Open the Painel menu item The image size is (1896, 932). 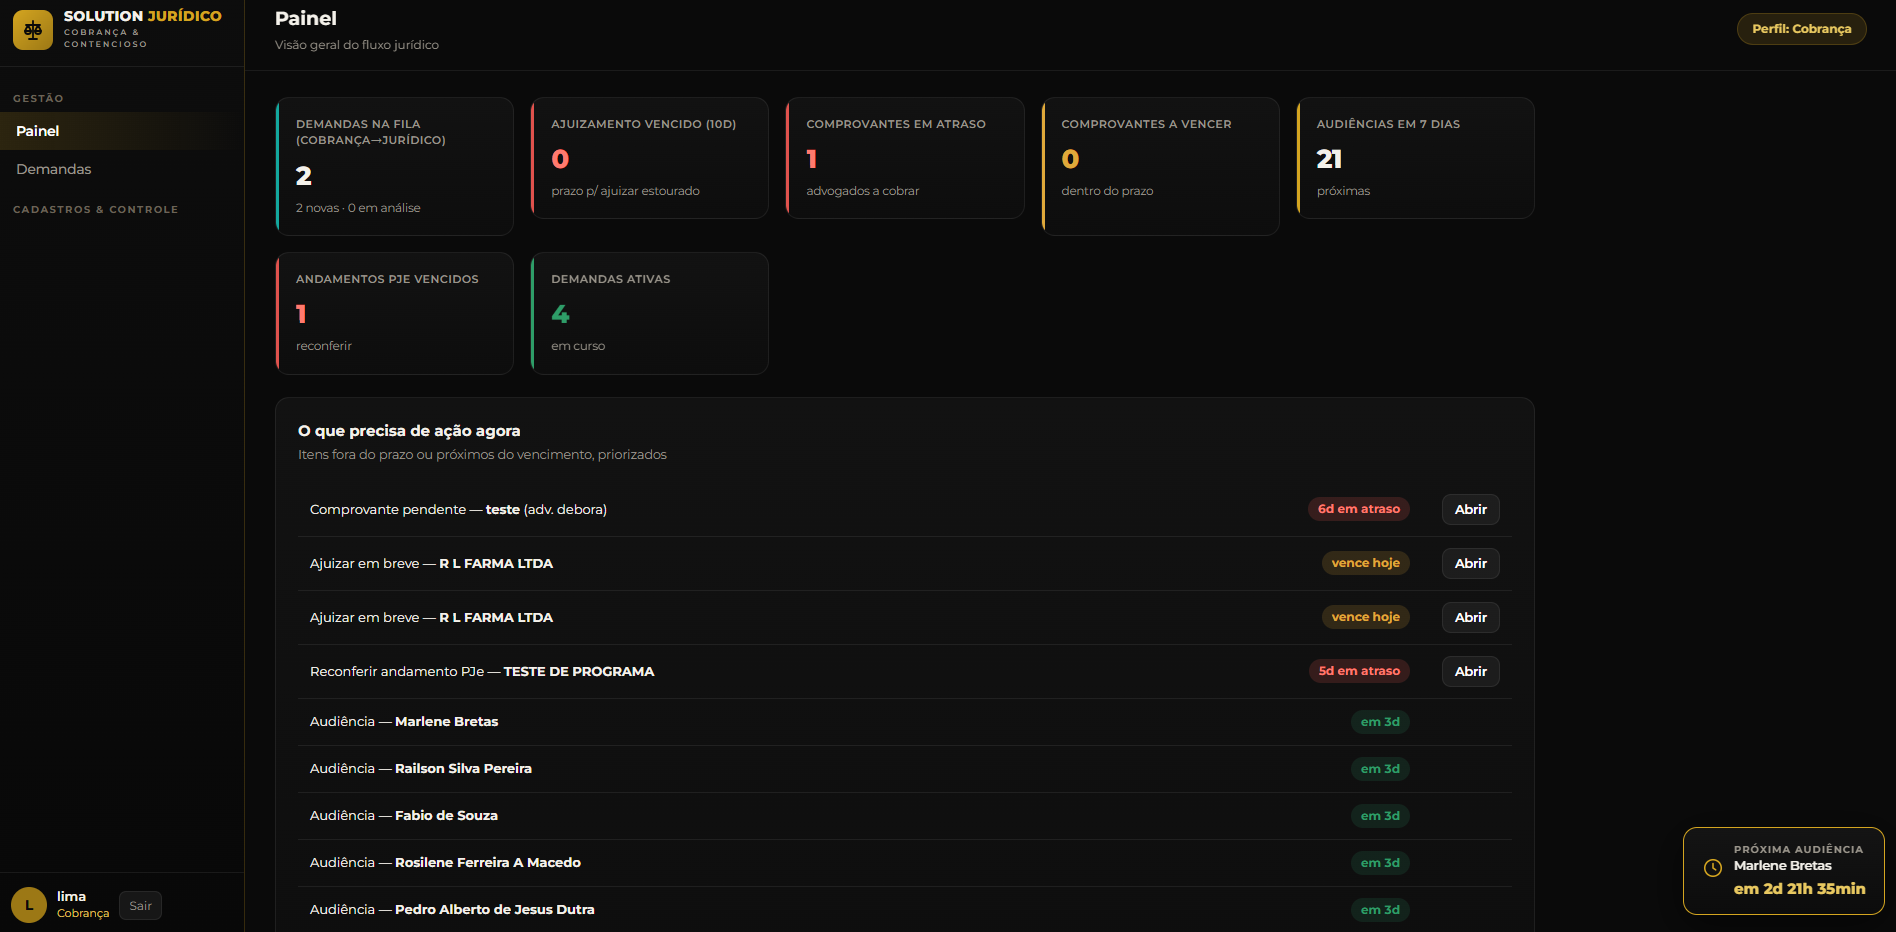122,131
